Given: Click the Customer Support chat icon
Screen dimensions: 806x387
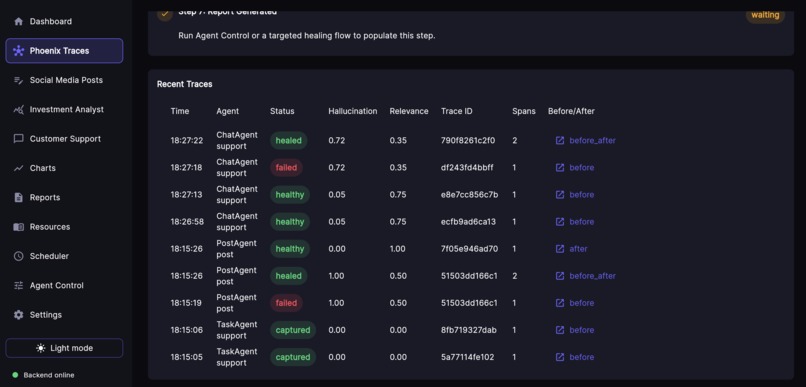Looking at the screenshot, I should point(19,139).
